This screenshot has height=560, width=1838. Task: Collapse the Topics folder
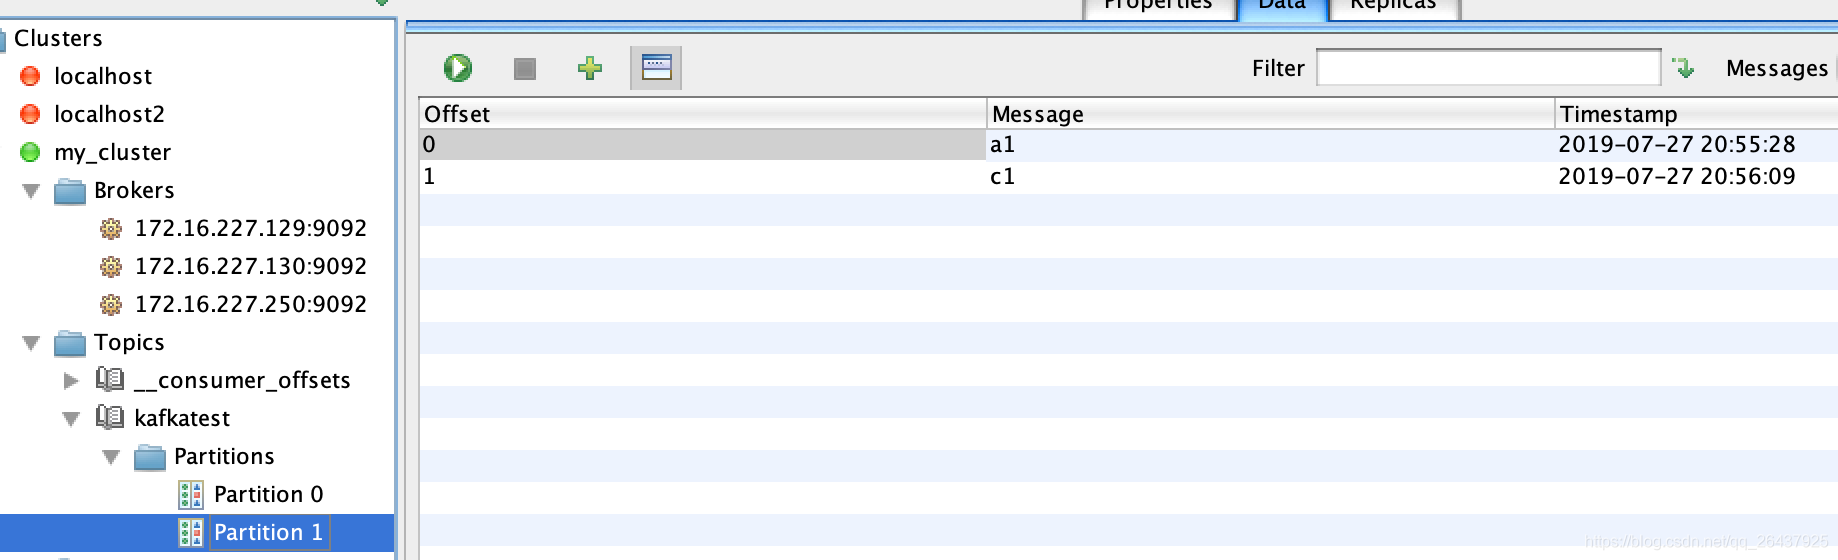(31, 343)
